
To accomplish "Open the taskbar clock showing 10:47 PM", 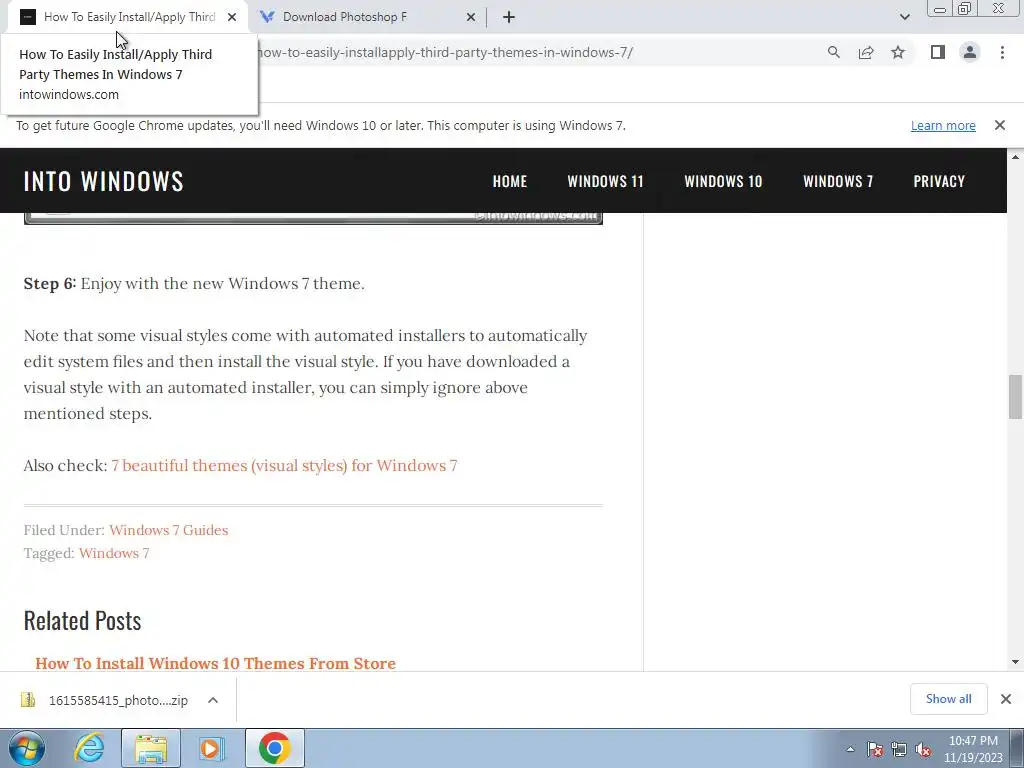I will (x=973, y=749).
